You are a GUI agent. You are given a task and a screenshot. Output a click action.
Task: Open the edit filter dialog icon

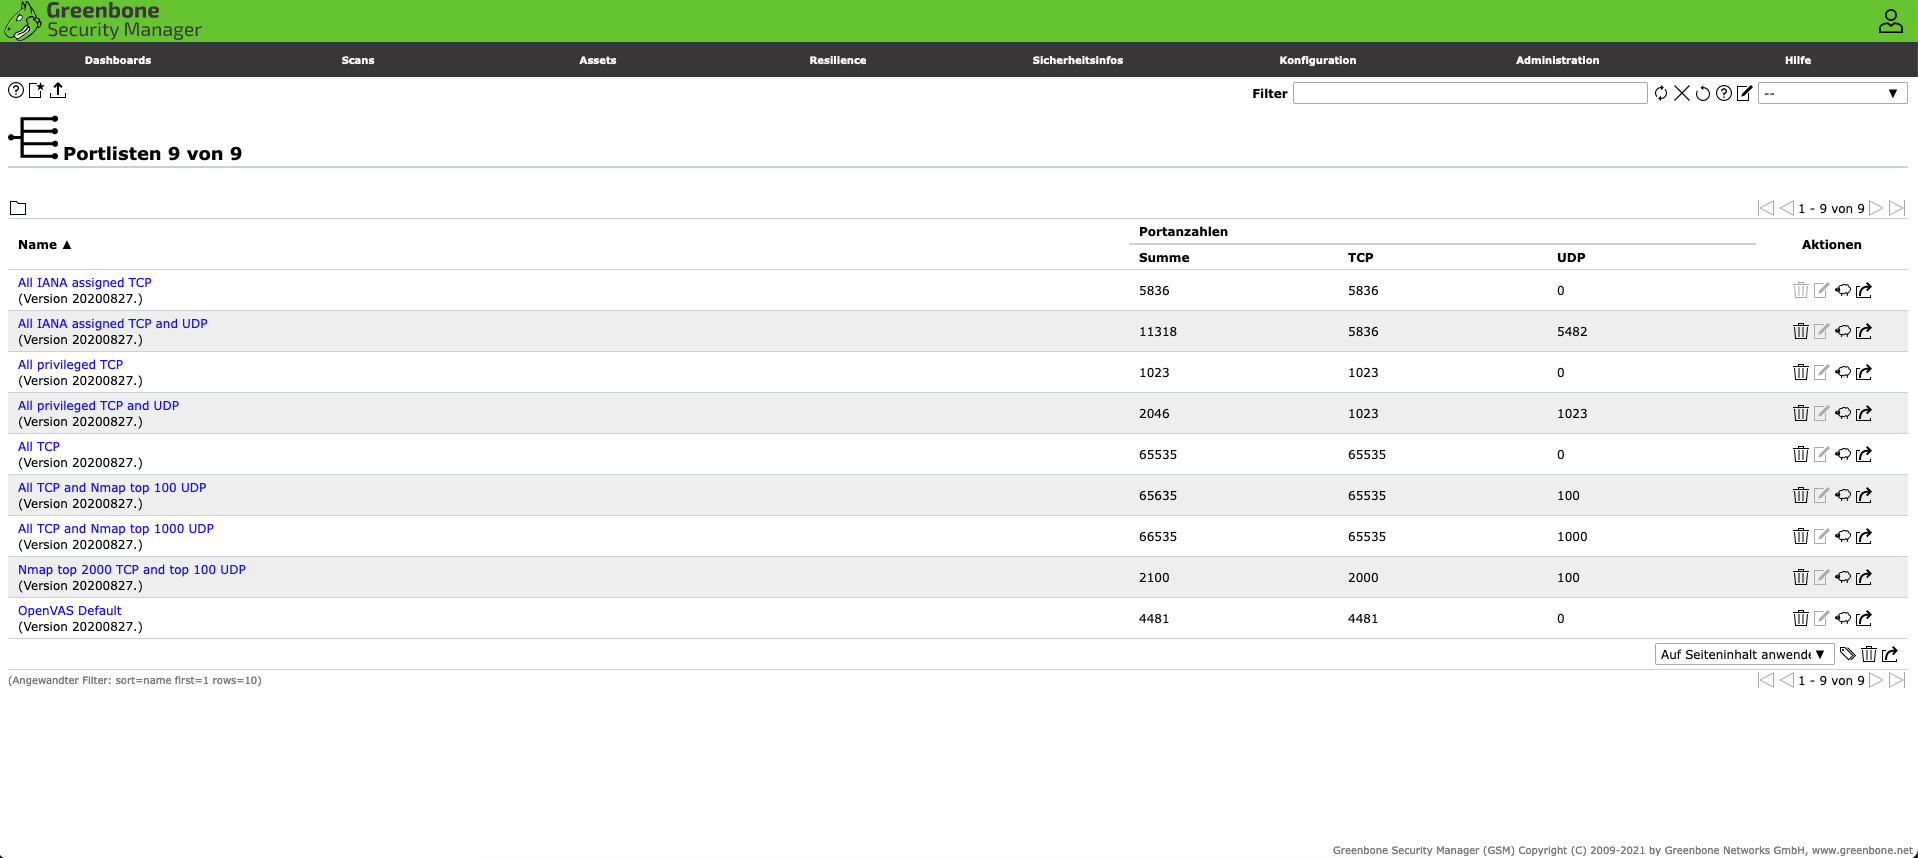coord(1745,93)
